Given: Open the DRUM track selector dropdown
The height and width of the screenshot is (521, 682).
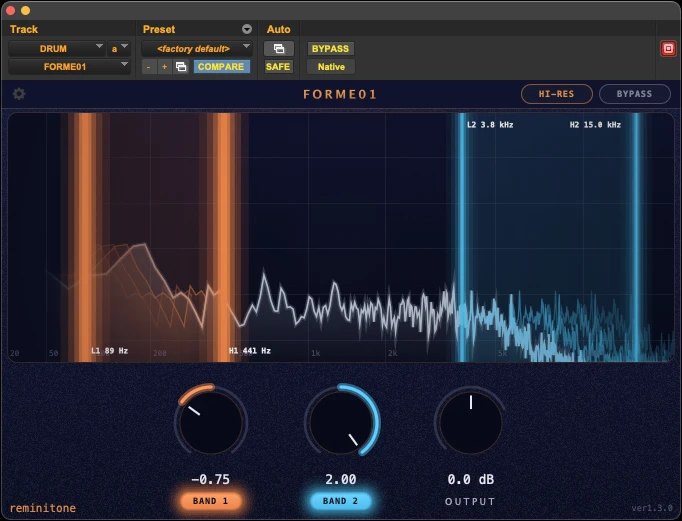Looking at the screenshot, I should pos(57,48).
